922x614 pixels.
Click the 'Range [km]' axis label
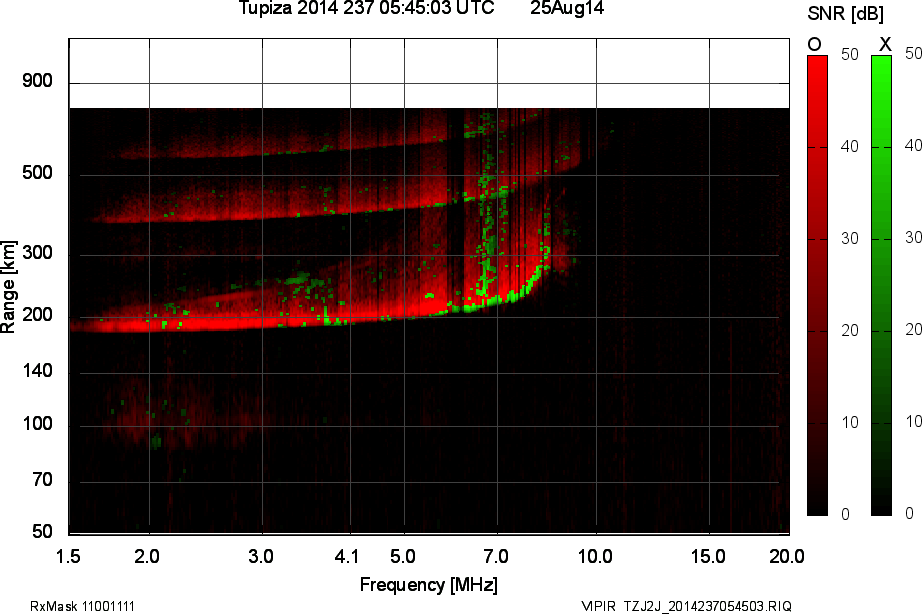(8, 286)
